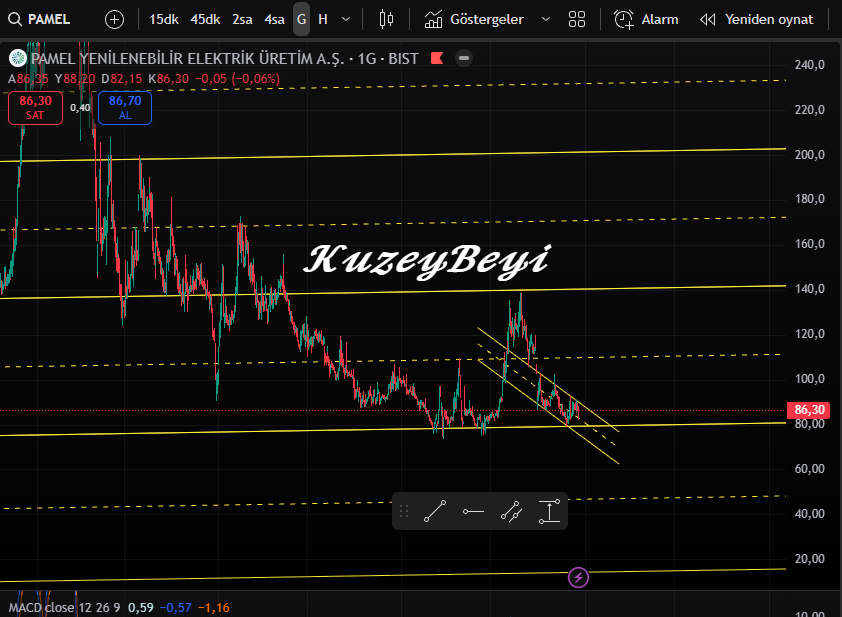Click the add symbol plus icon
The height and width of the screenshot is (617, 842).
coord(114,20)
